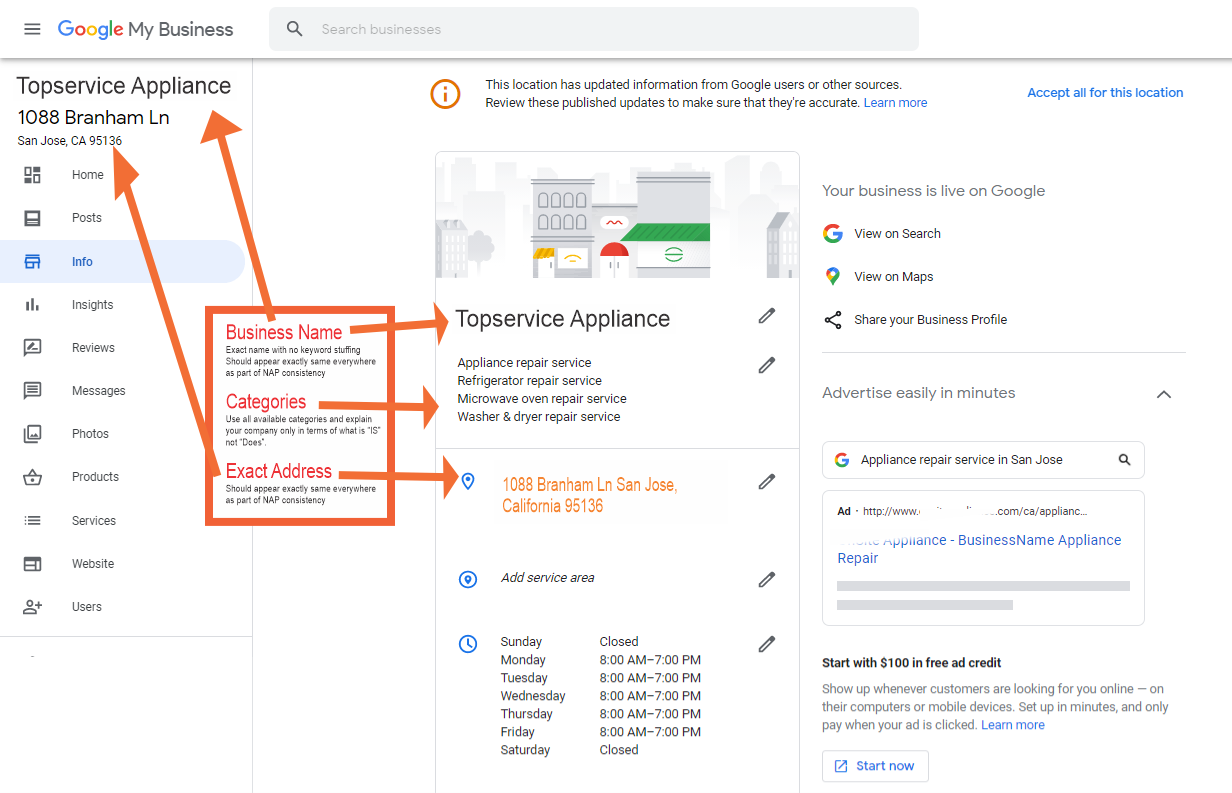Click Microwave oven repair service category

click(542, 399)
